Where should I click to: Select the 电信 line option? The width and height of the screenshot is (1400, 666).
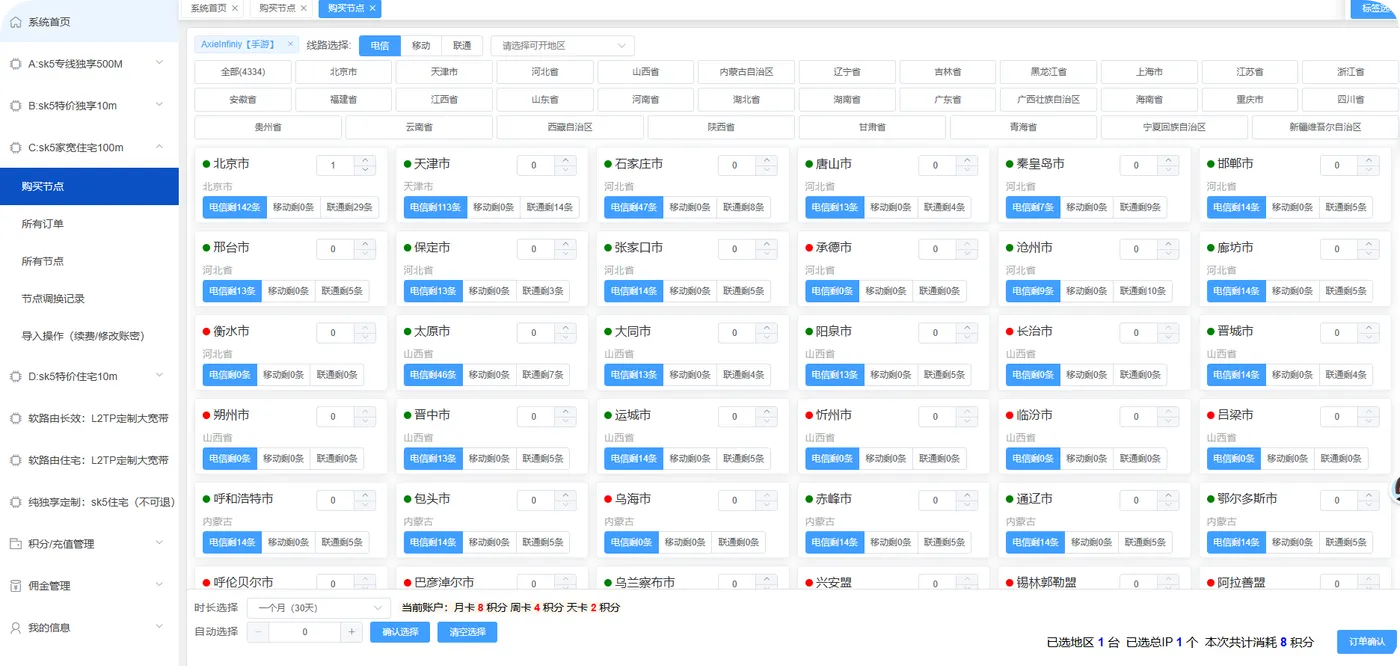coord(380,46)
